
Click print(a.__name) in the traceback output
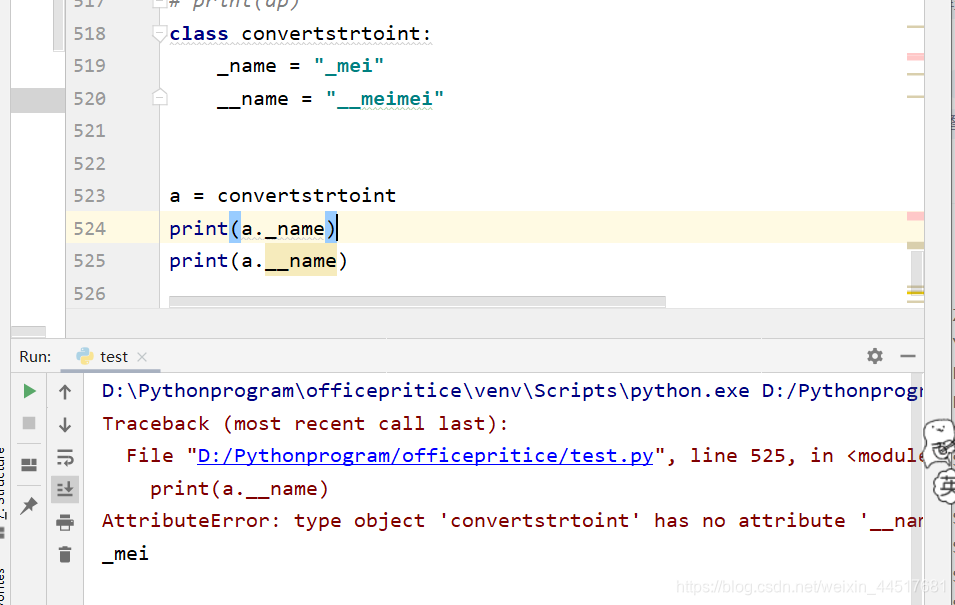tap(239, 489)
